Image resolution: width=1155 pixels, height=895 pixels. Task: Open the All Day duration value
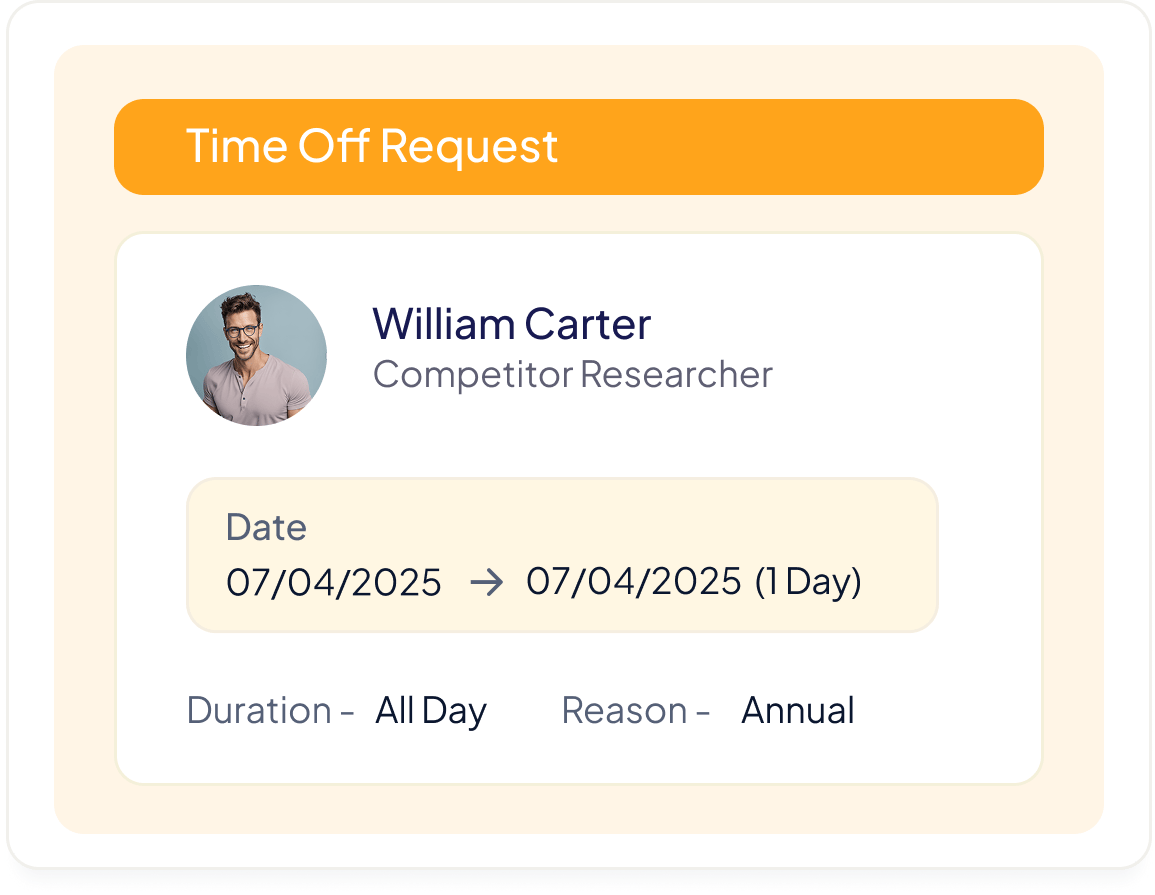(x=431, y=710)
